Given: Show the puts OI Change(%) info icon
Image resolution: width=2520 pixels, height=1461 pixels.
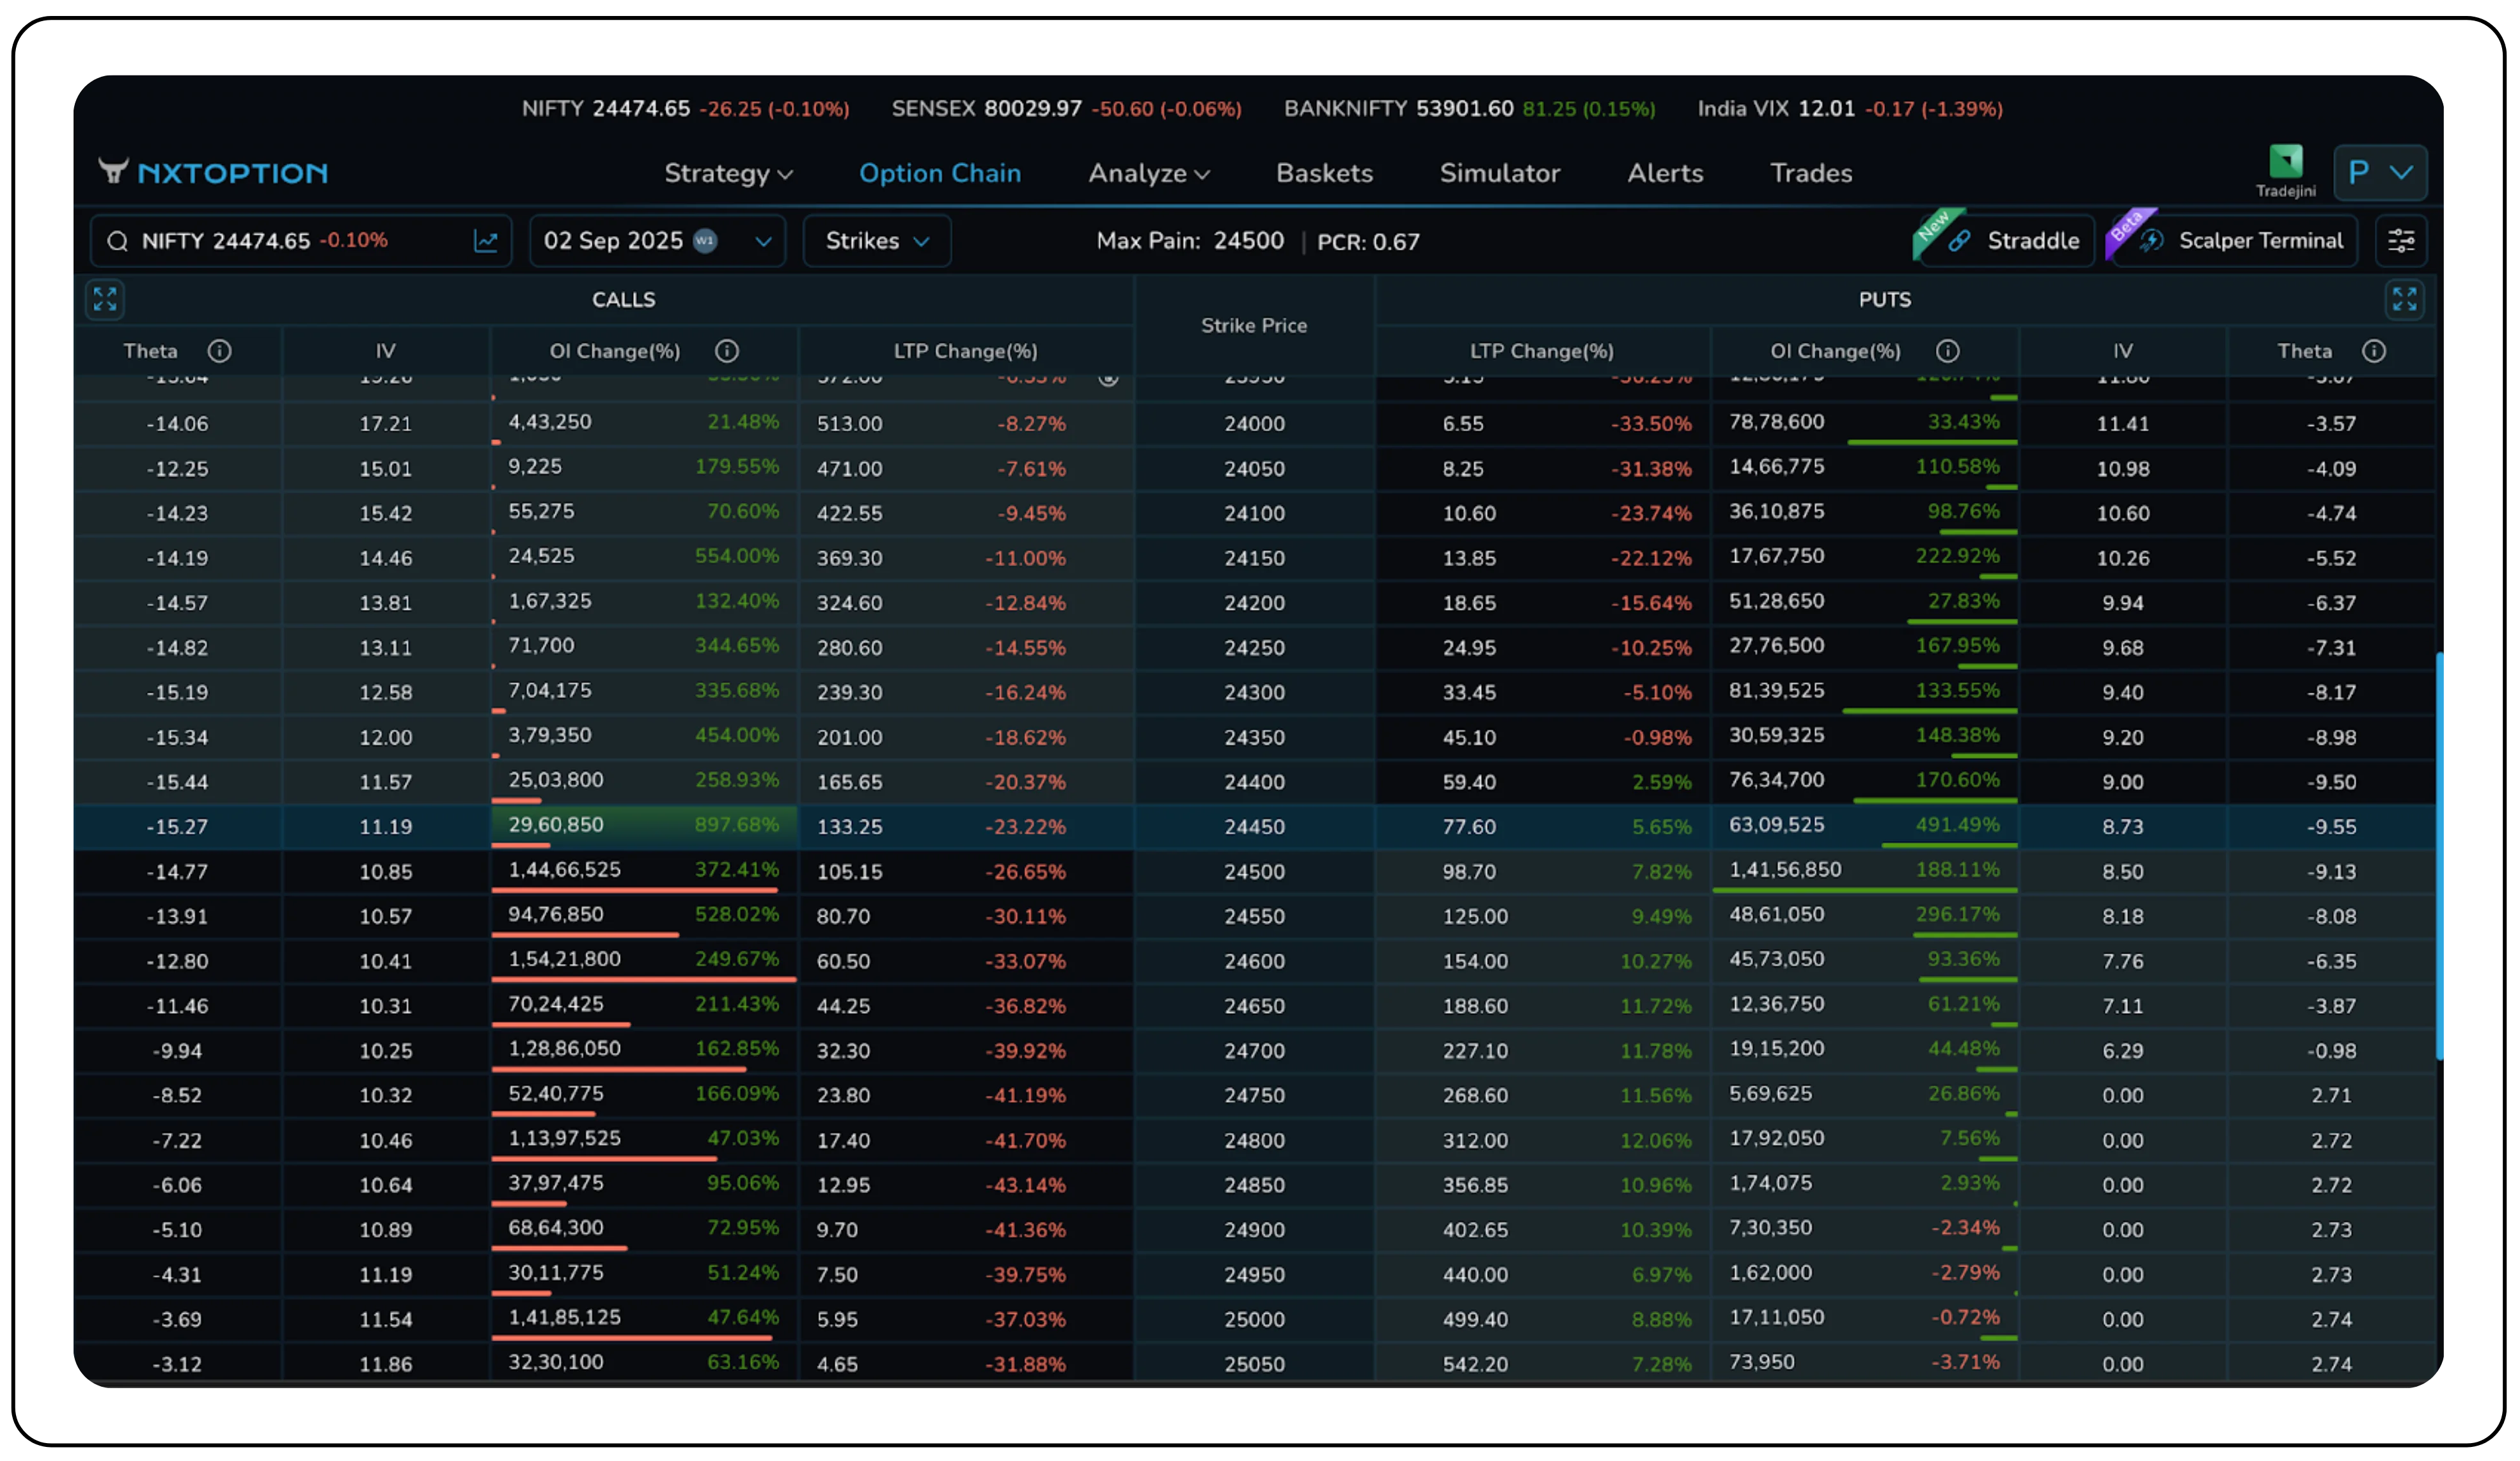Looking at the screenshot, I should coord(1947,351).
